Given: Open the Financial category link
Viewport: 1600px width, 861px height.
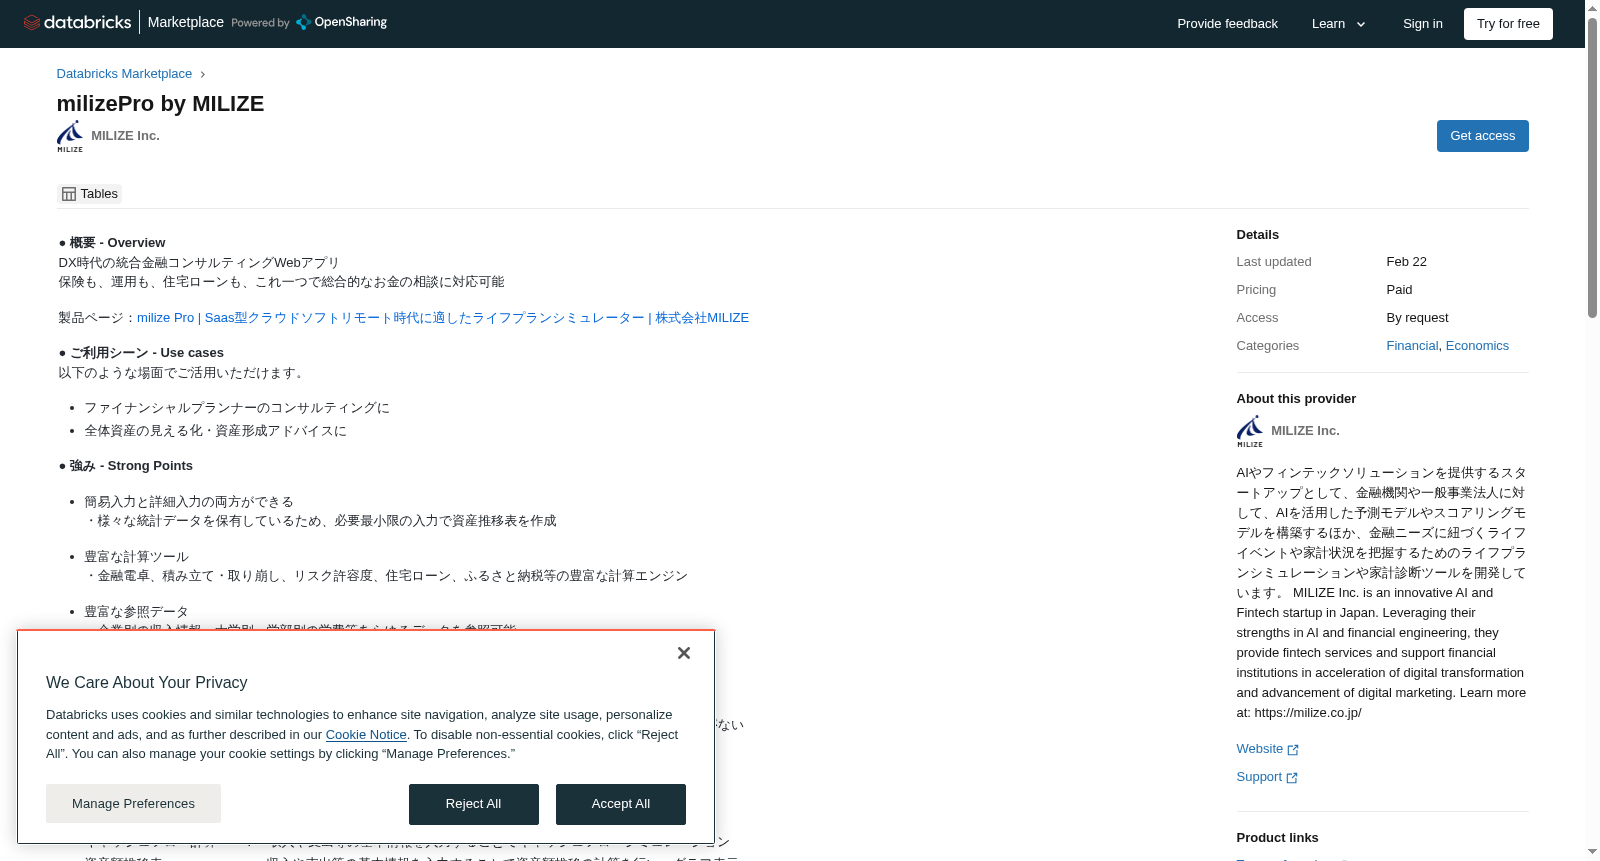Looking at the screenshot, I should pos(1412,346).
